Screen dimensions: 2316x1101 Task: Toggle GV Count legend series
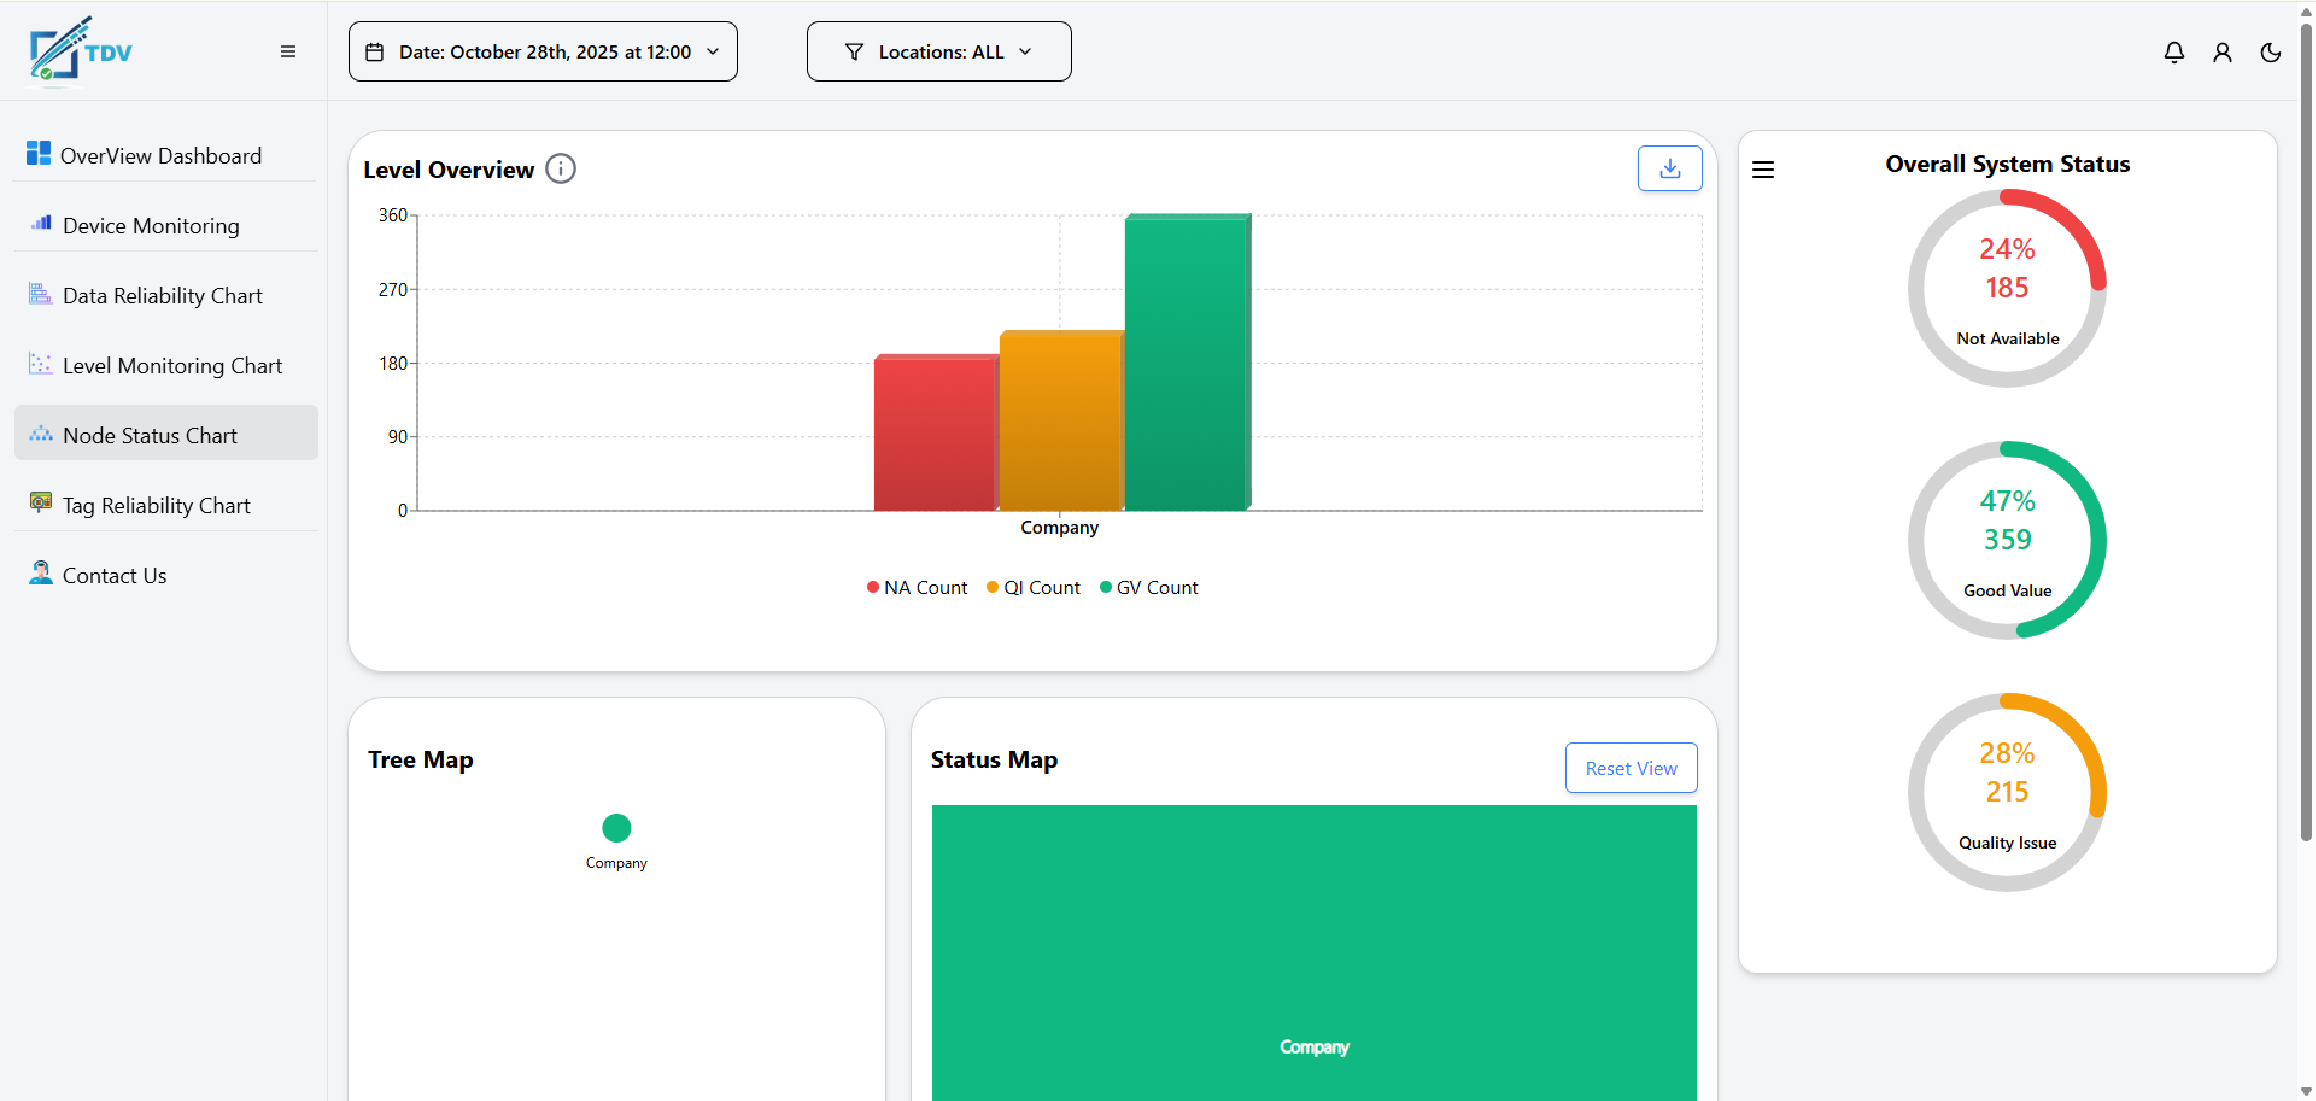[x=1149, y=588]
